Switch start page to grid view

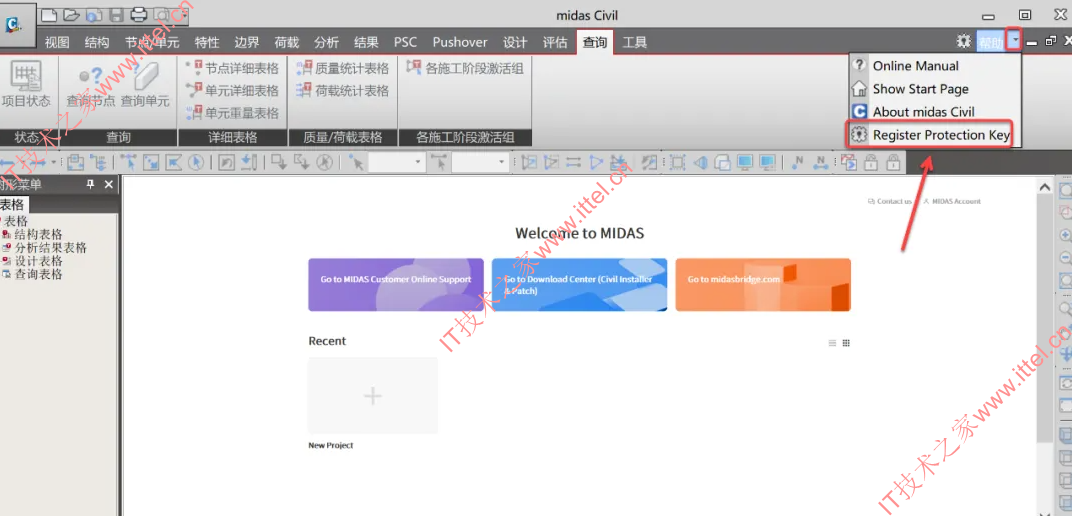[x=846, y=343]
